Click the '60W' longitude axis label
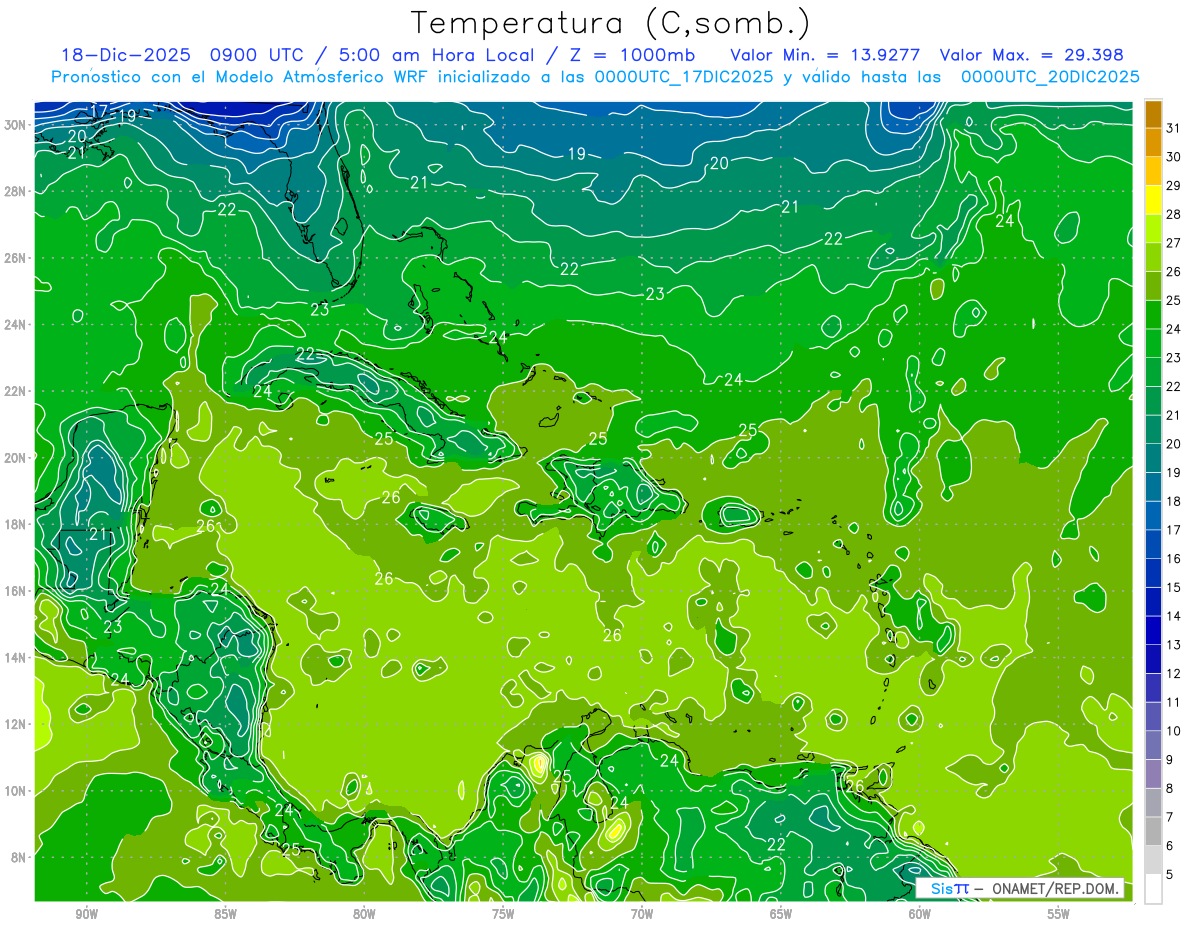 click(920, 914)
